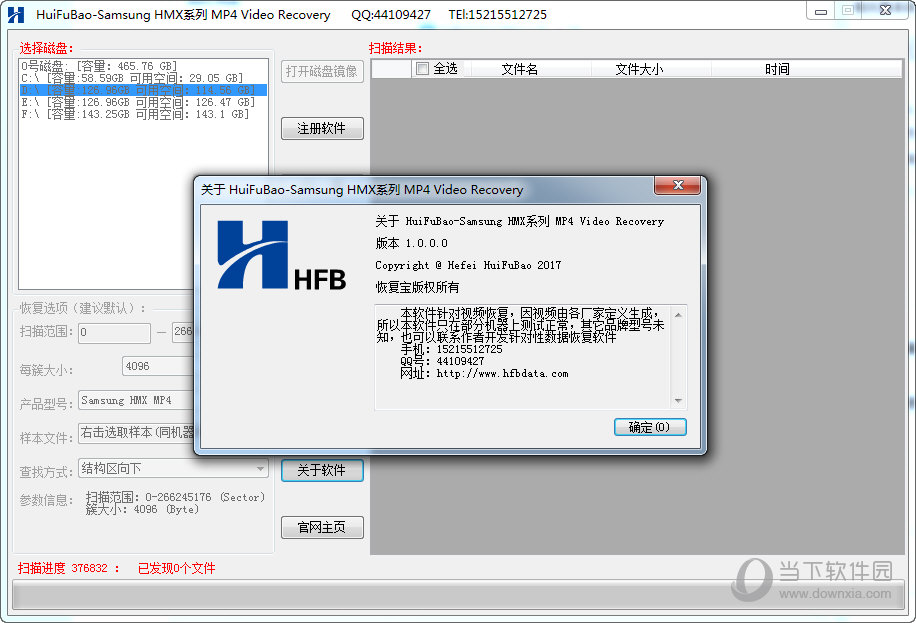Close the About dialog with the red X
This screenshot has width=916, height=623.
point(677,185)
